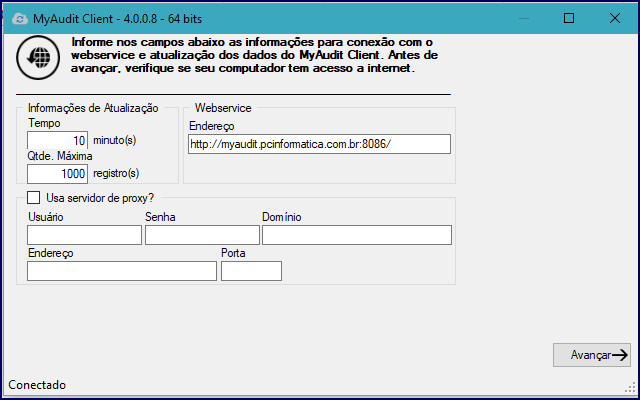Click the 'minuto(s)' label
The image size is (640, 400).
[x=115, y=140]
